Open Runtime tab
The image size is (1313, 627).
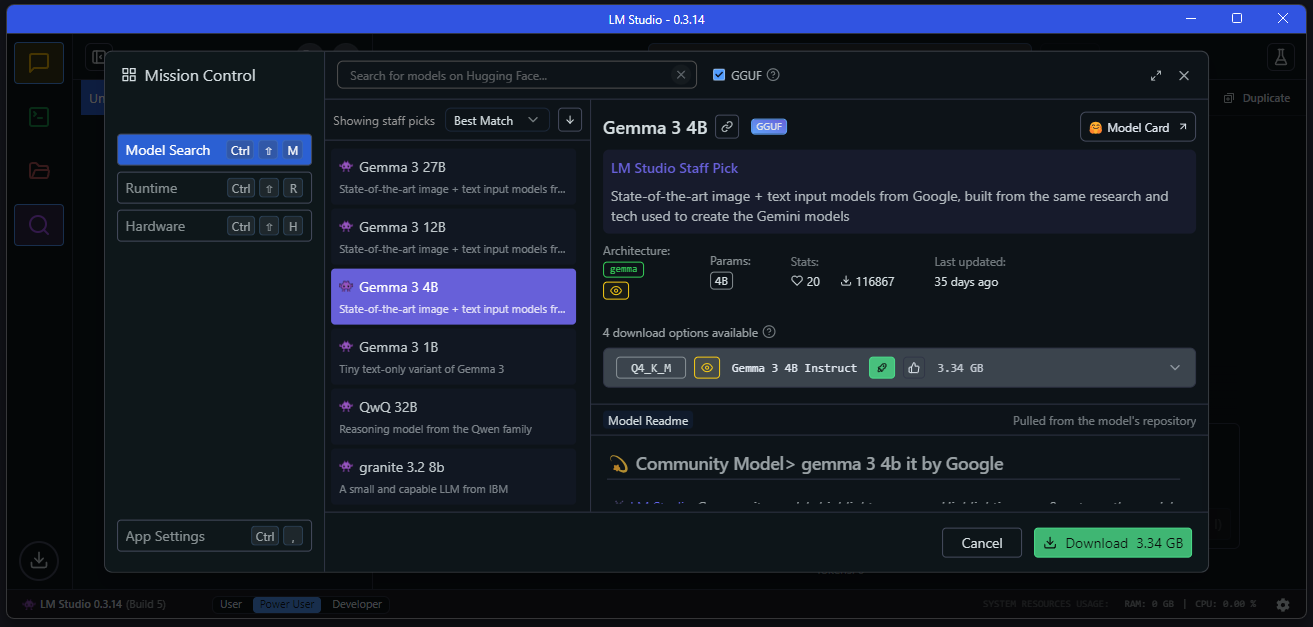point(214,188)
